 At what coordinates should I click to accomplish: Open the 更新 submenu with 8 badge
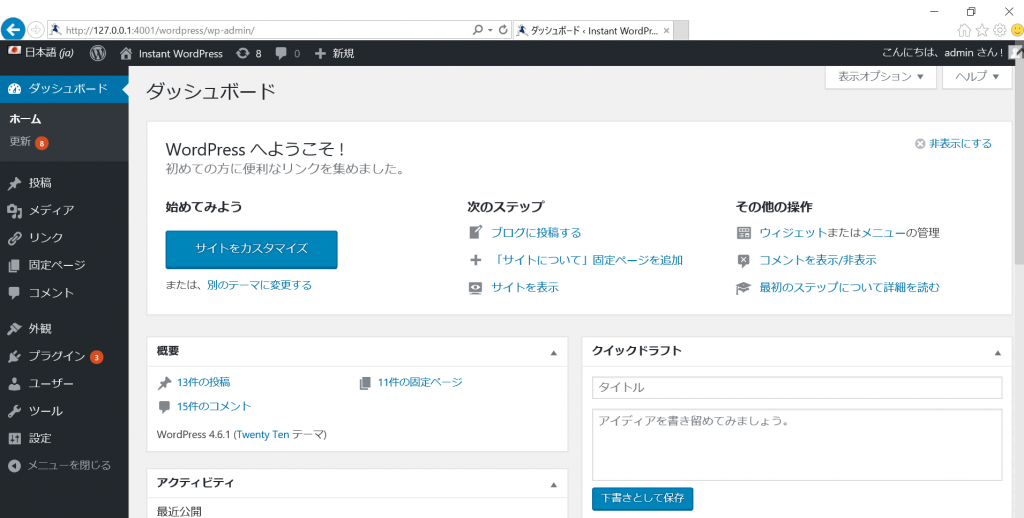pyautogui.click(x=29, y=142)
